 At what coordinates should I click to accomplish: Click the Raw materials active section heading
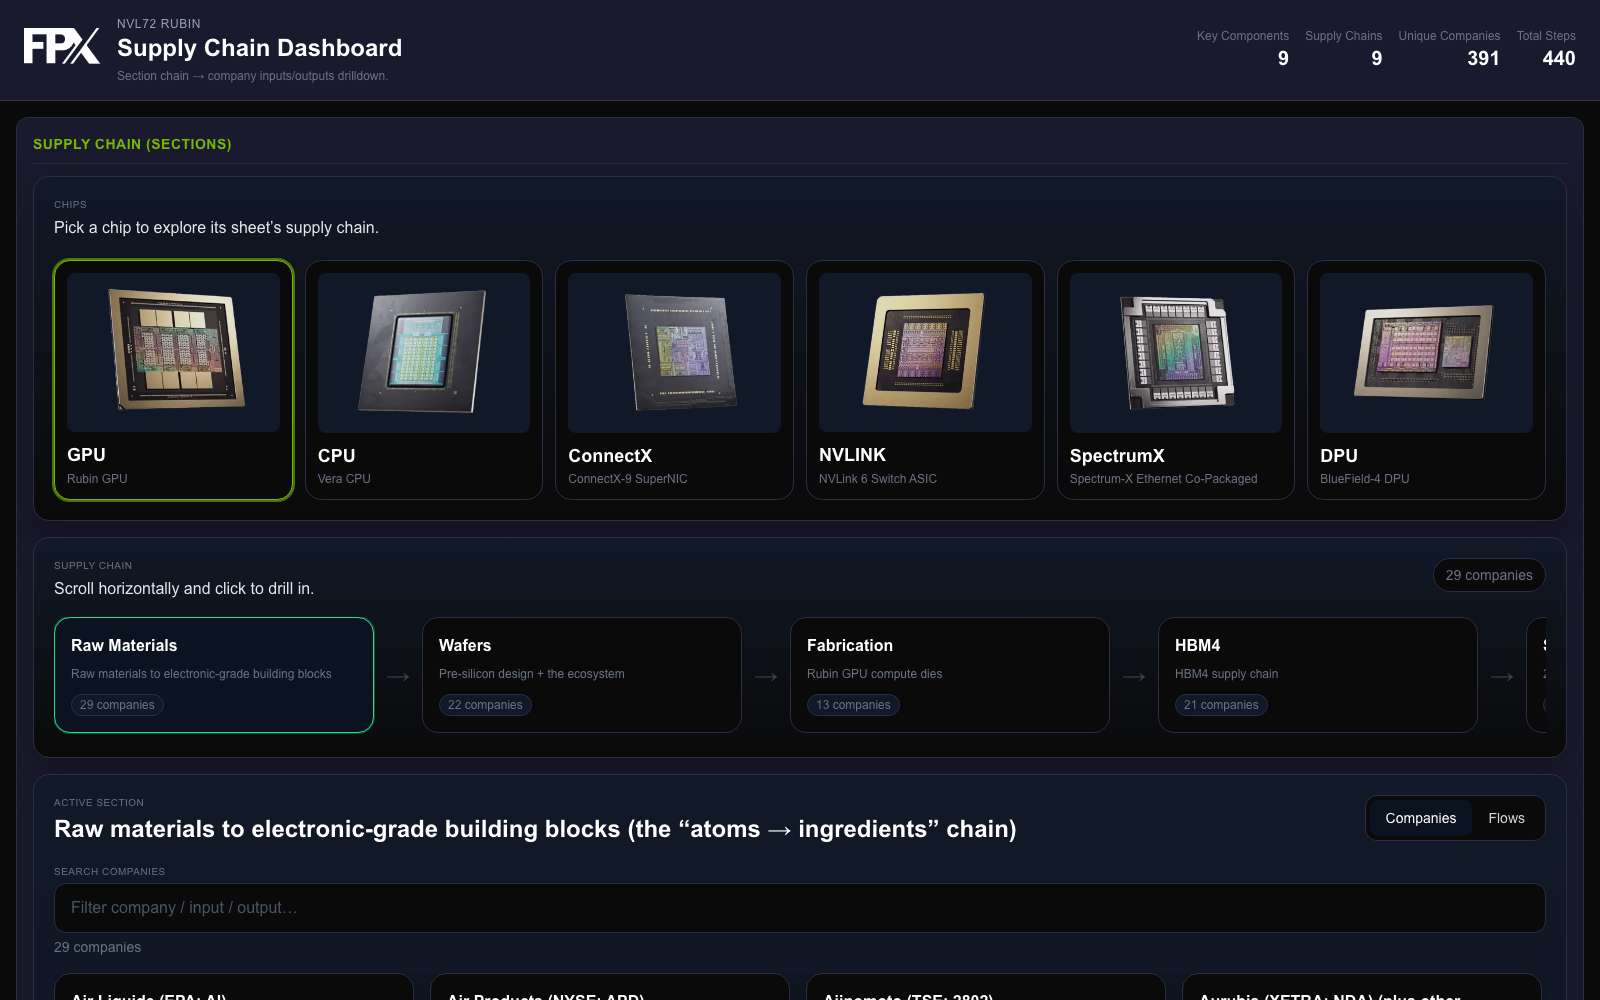click(535, 829)
